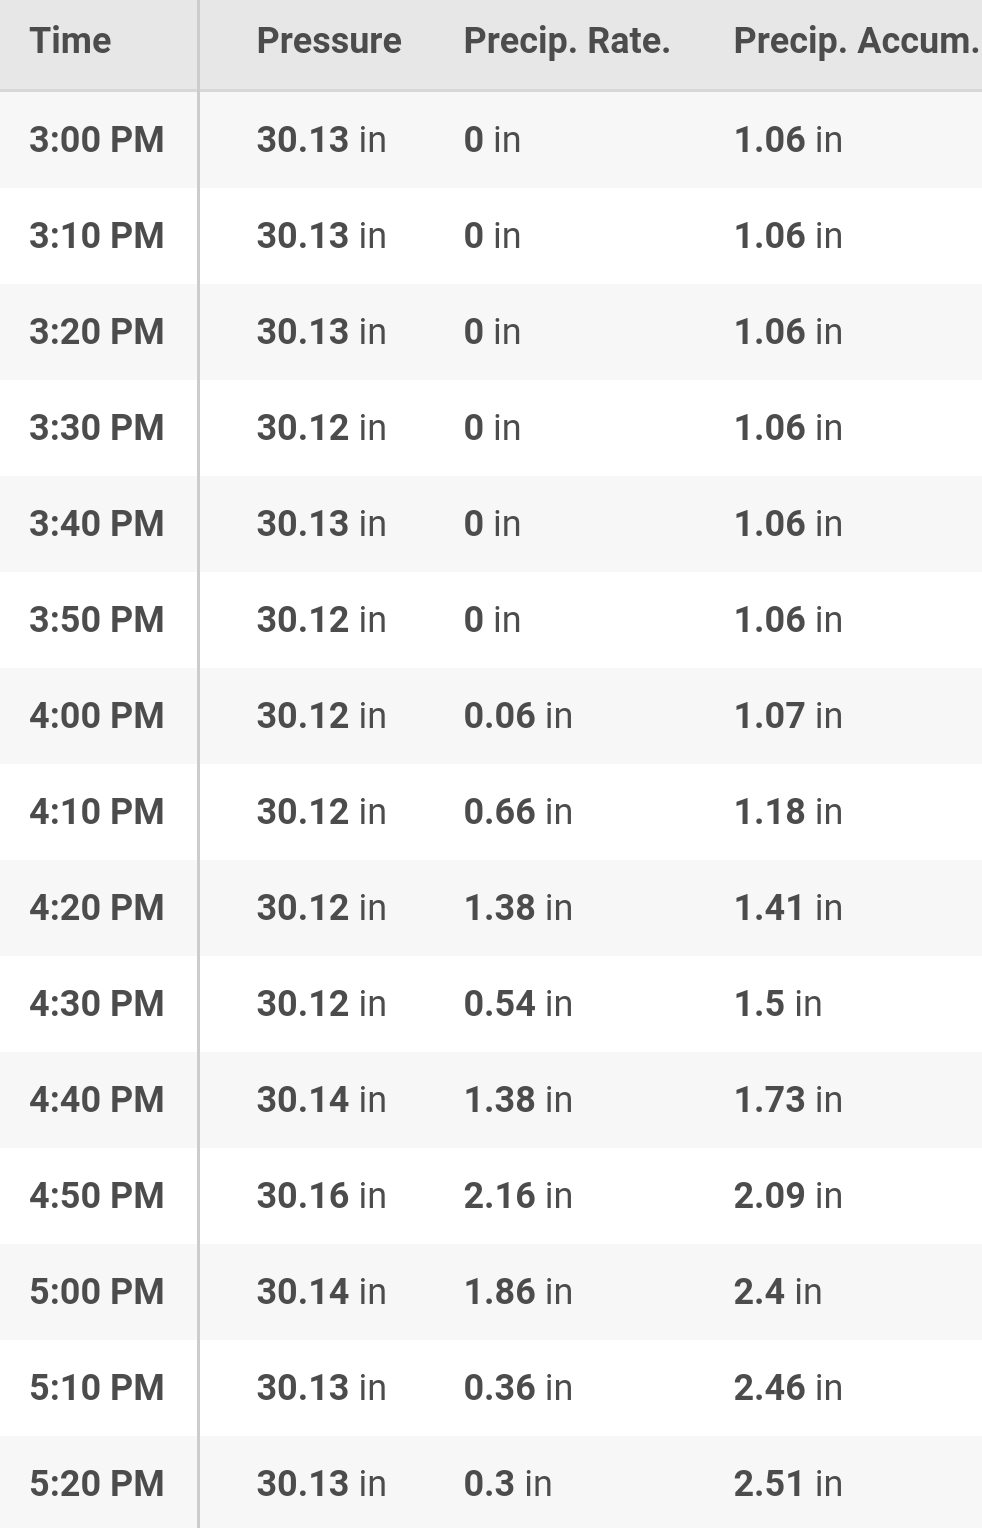Image resolution: width=982 pixels, height=1528 pixels.
Task: Click the 2.09 in accumulation value
Action: tap(788, 1195)
